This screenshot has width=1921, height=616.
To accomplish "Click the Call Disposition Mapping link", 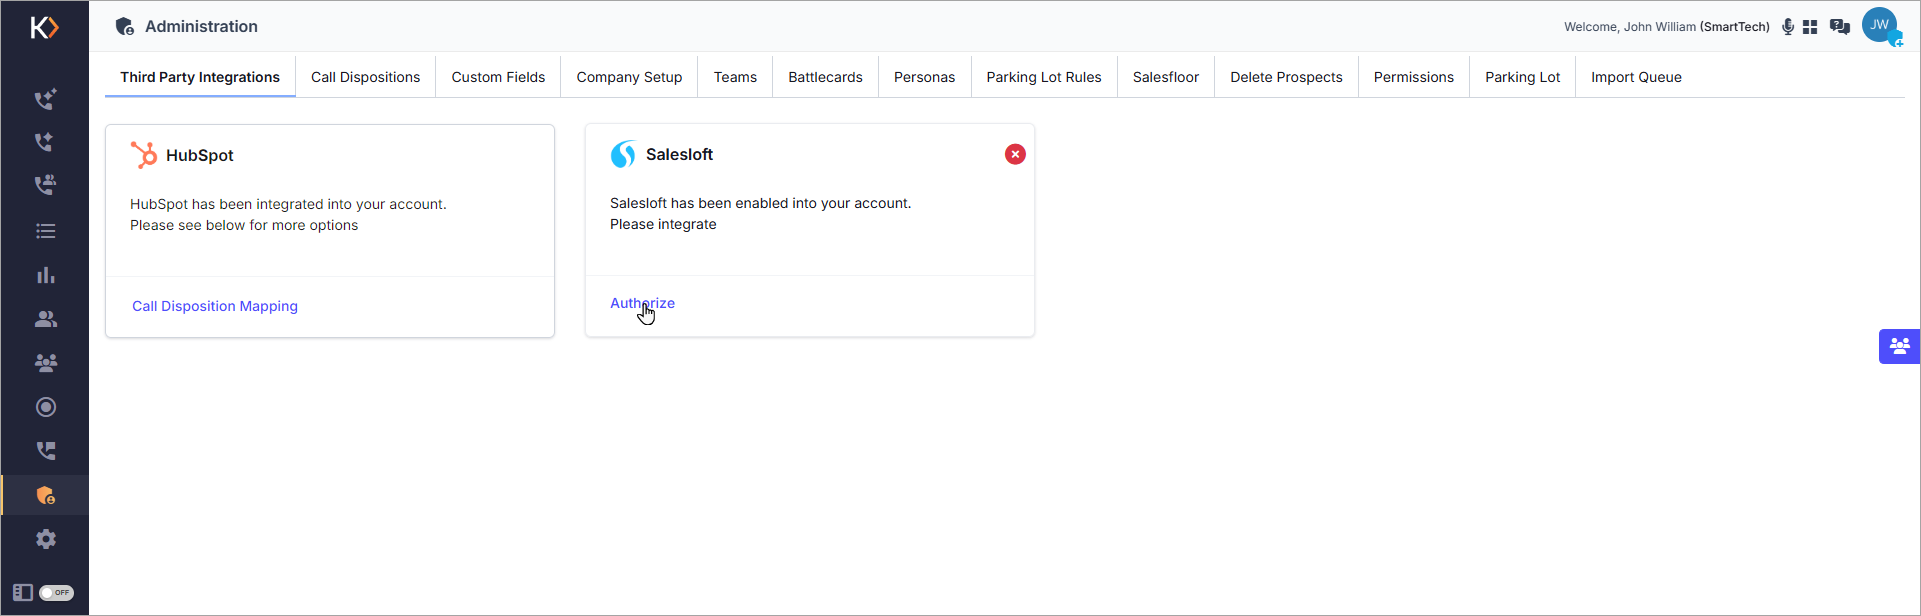I will point(215,306).
